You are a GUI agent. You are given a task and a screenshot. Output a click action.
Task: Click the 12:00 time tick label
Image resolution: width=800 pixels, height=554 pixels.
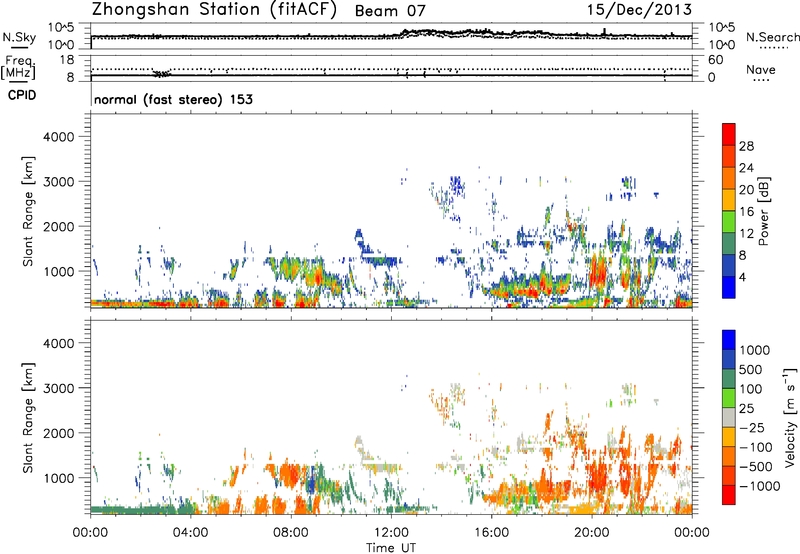pos(391,533)
